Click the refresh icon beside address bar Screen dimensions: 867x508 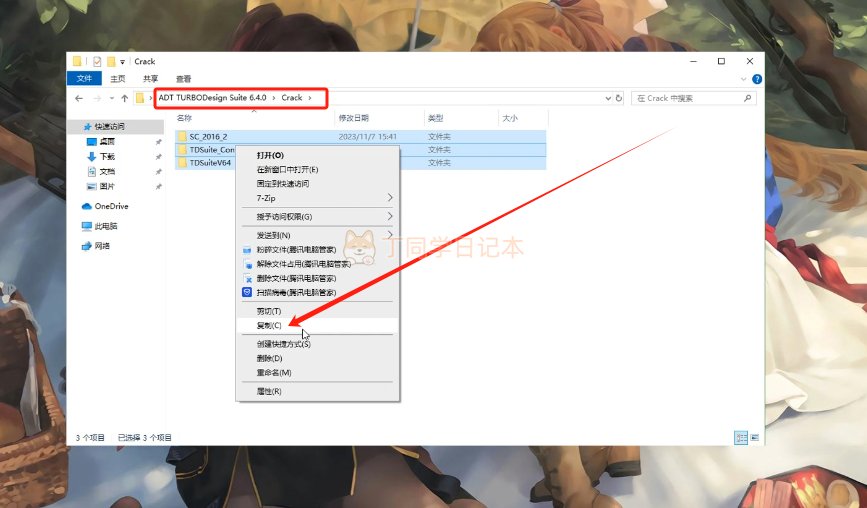[x=619, y=98]
